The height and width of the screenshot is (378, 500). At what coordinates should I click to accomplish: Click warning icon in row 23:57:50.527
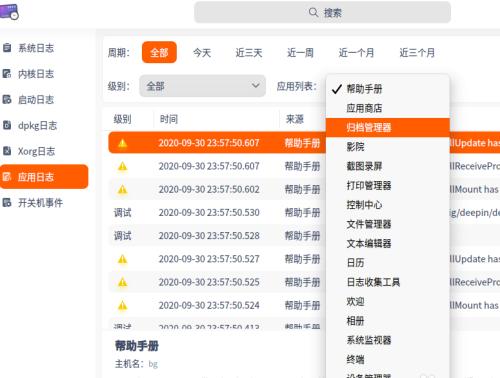click(123, 259)
